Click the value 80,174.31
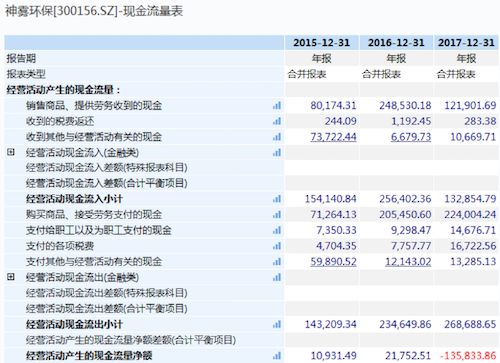The width and height of the screenshot is (500, 363). tap(333, 106)
